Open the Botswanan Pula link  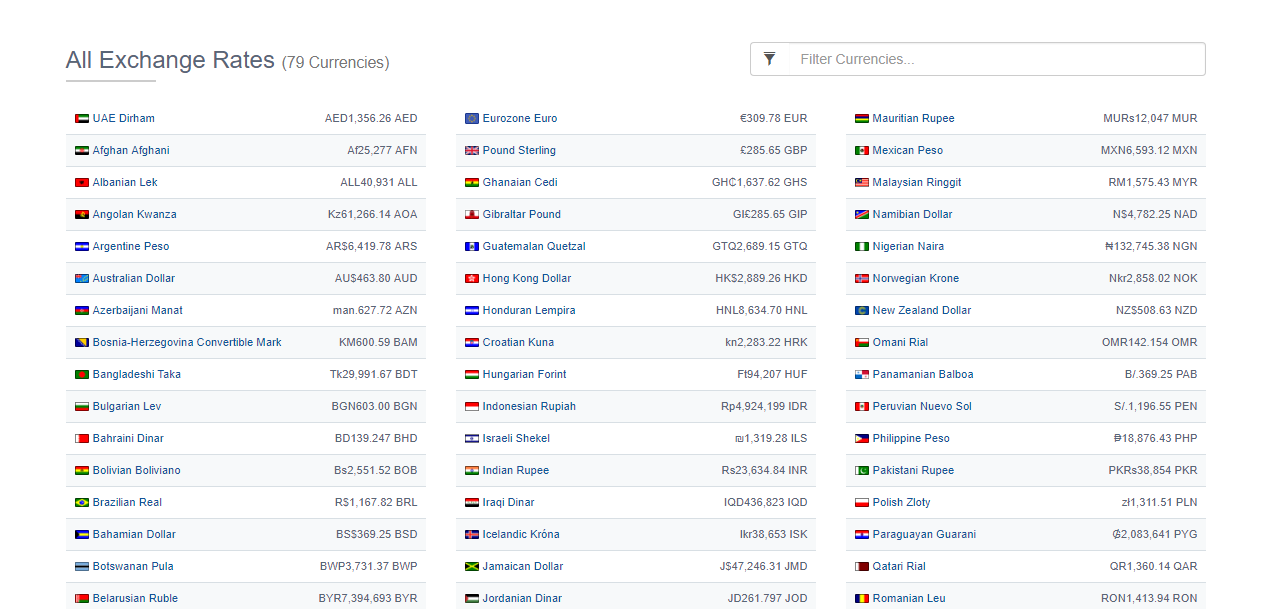click(x=133, y=566)
